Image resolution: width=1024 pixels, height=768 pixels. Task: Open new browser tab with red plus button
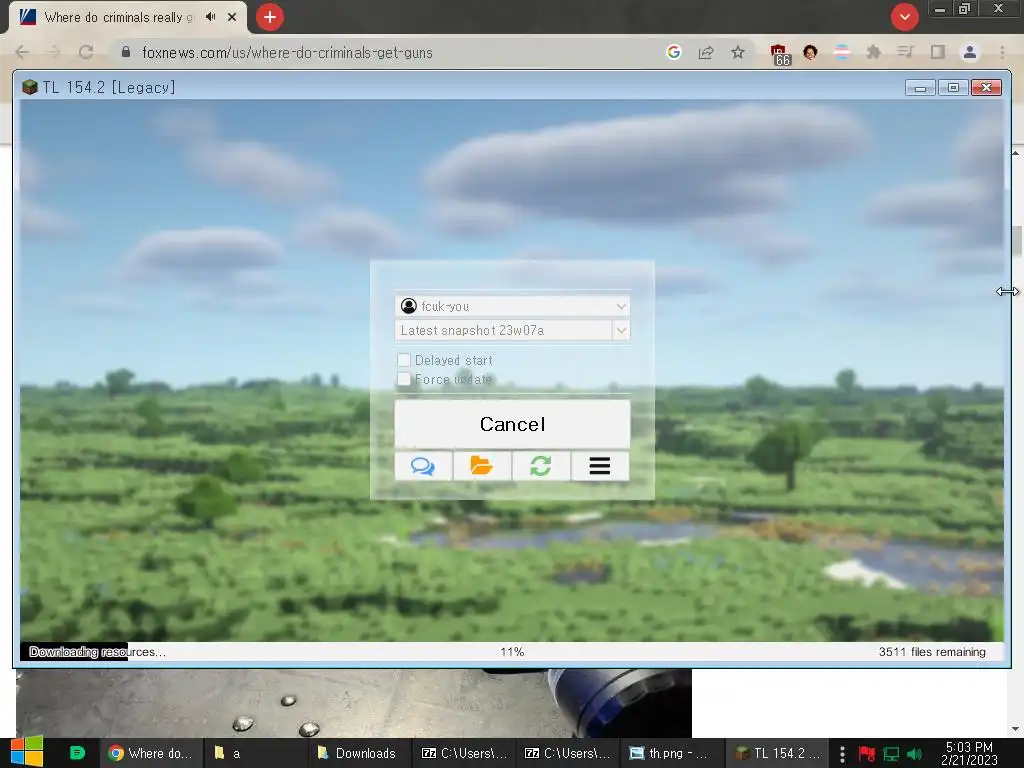click(270, 17)
